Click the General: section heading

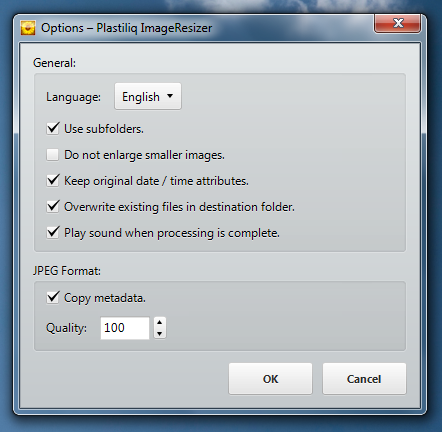[x=54, y=63]
